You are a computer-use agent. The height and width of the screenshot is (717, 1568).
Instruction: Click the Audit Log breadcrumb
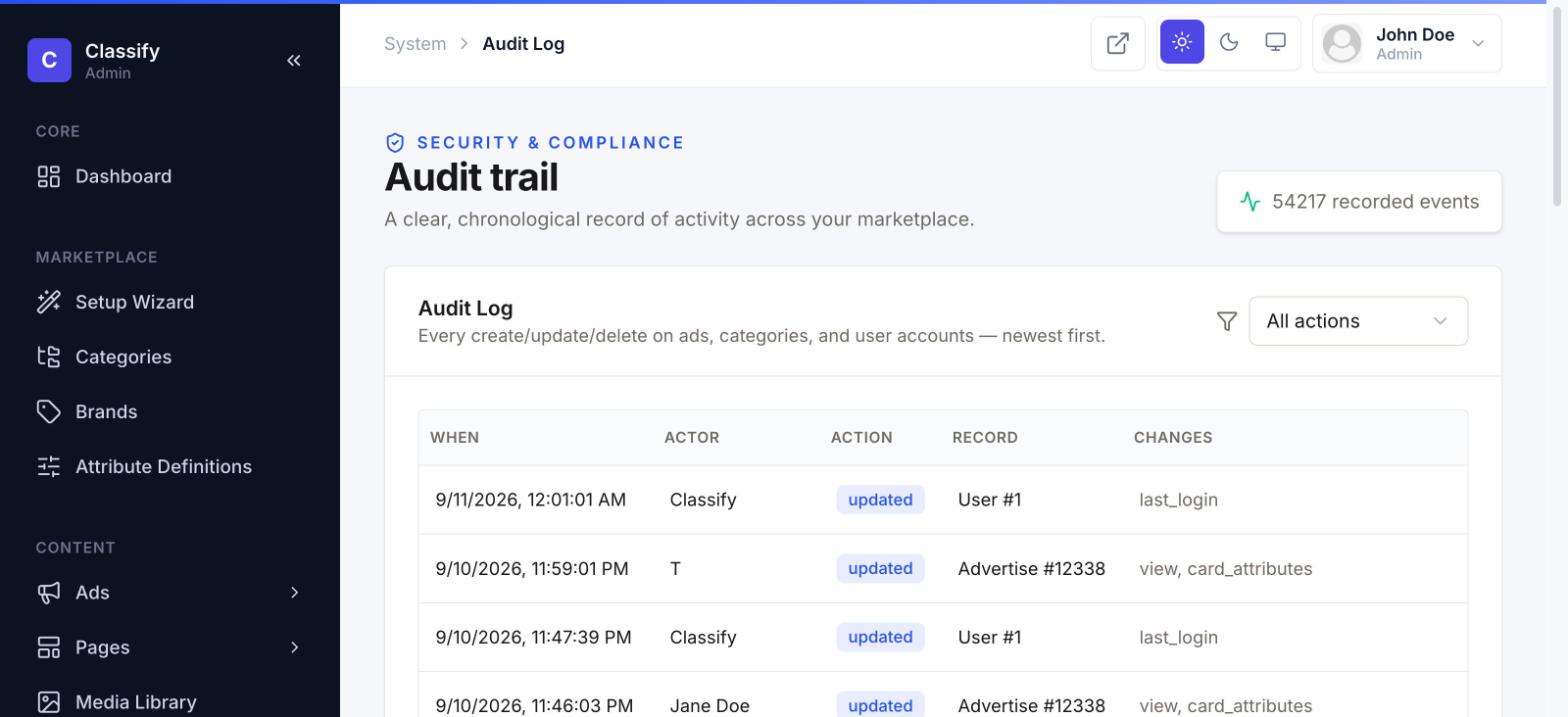(x=523, y=44)
